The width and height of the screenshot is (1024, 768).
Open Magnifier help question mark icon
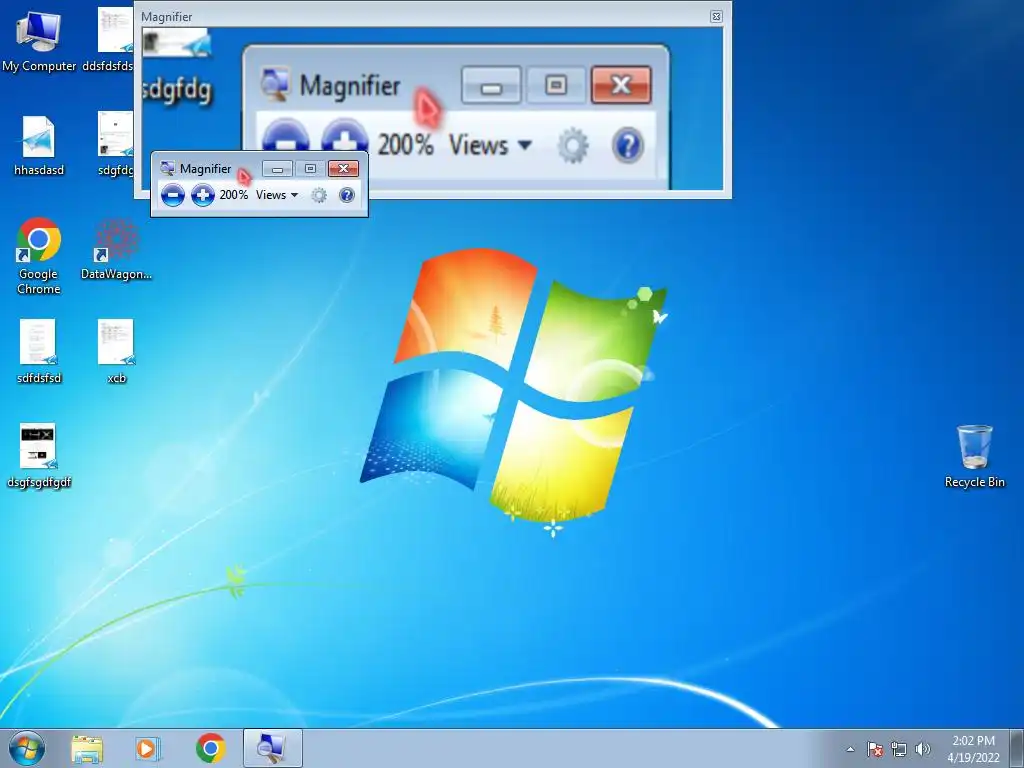(347, 195)
